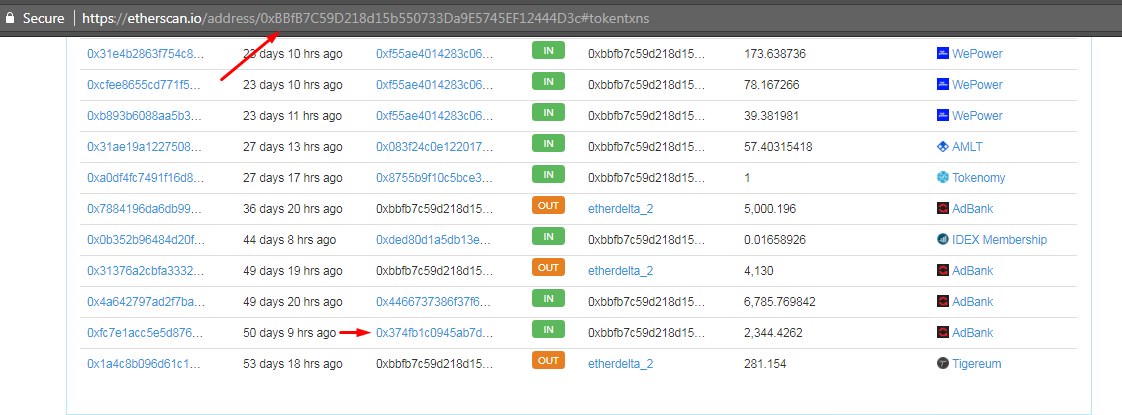Open sender 0xf55ae4014283c06... in 78.167266 row
Image resolution: width=1122 pixels, height=415 pixels.
434,84
